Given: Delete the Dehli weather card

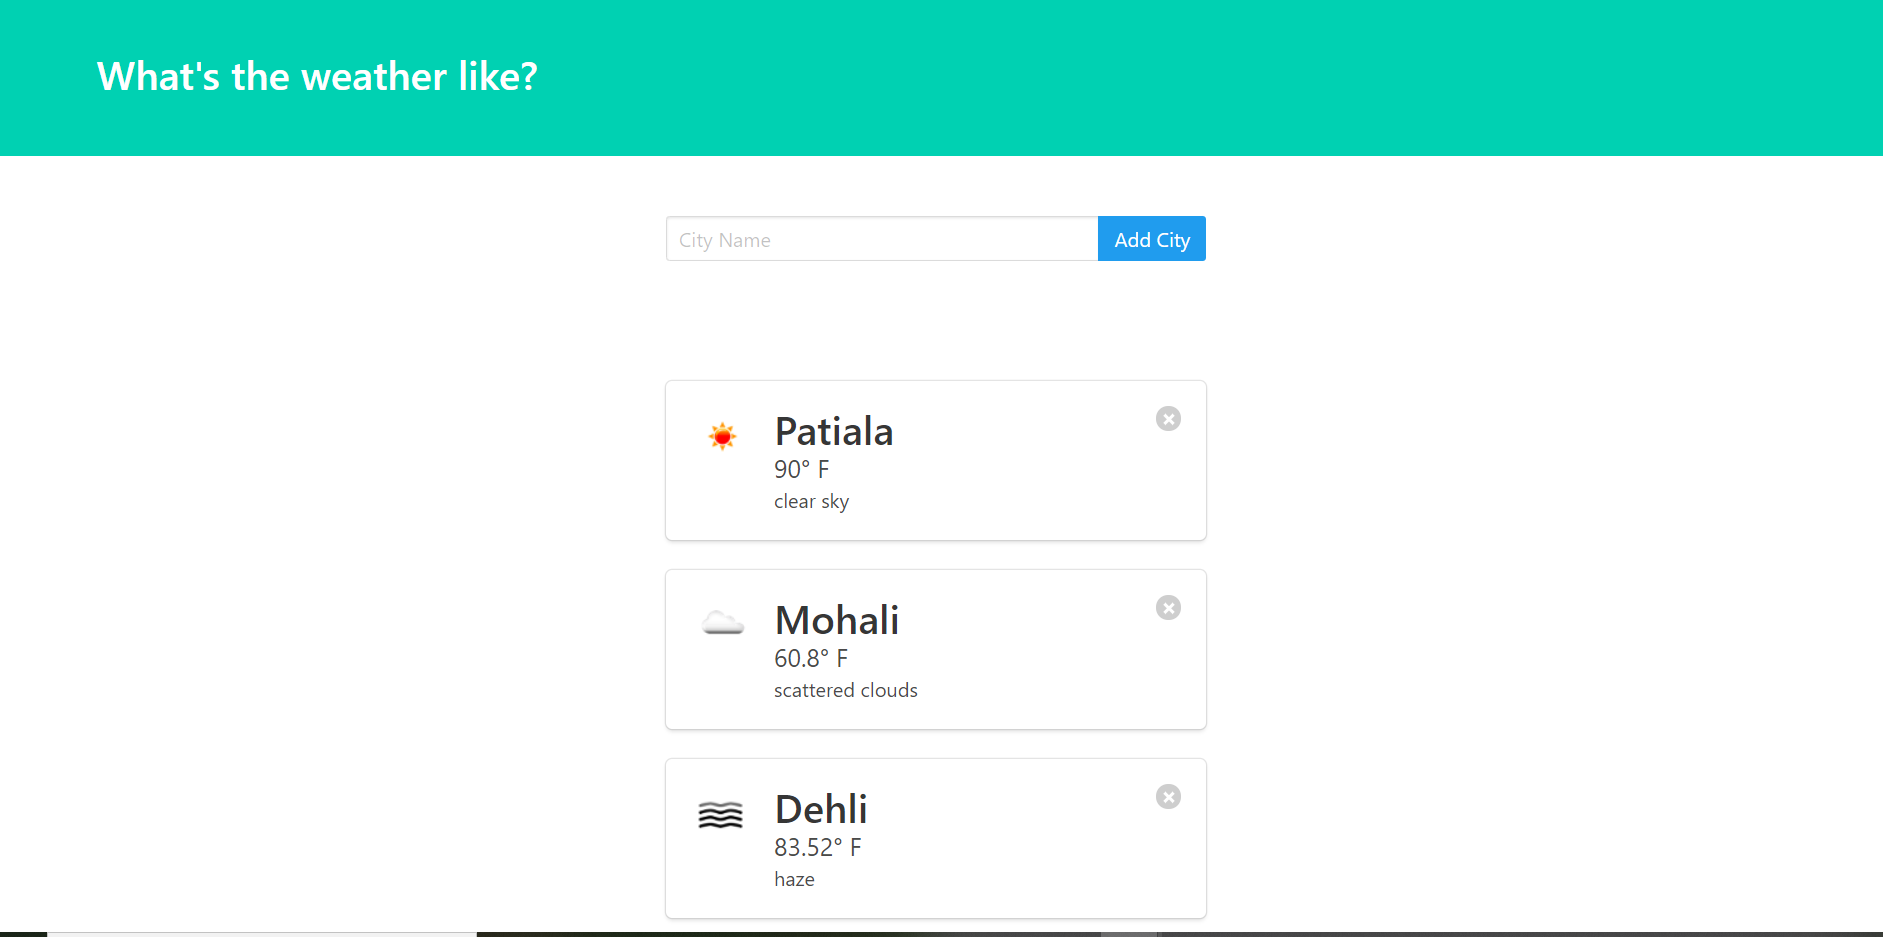Looking at the screenshot, I should click(1168, 796).
